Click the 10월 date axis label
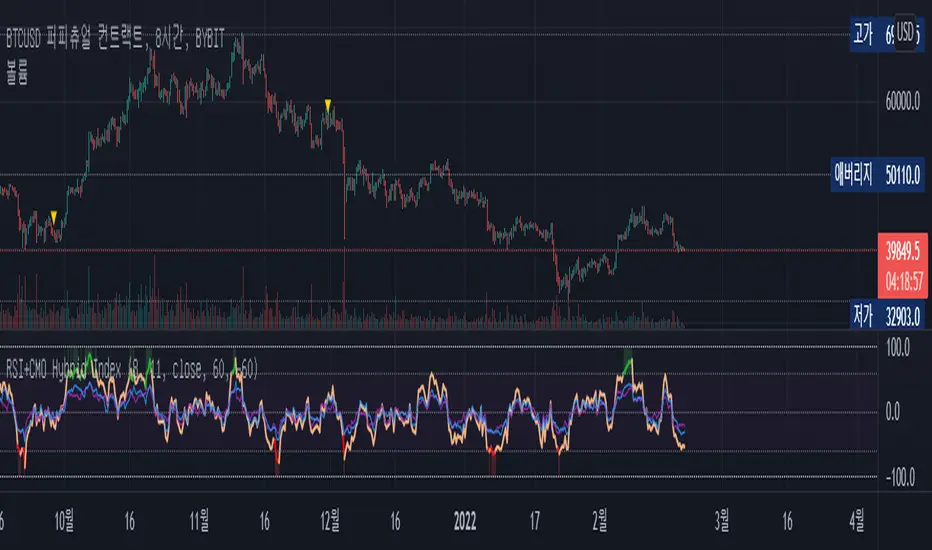The width and height of the screenshot is (932, 550). click(64, 520)
